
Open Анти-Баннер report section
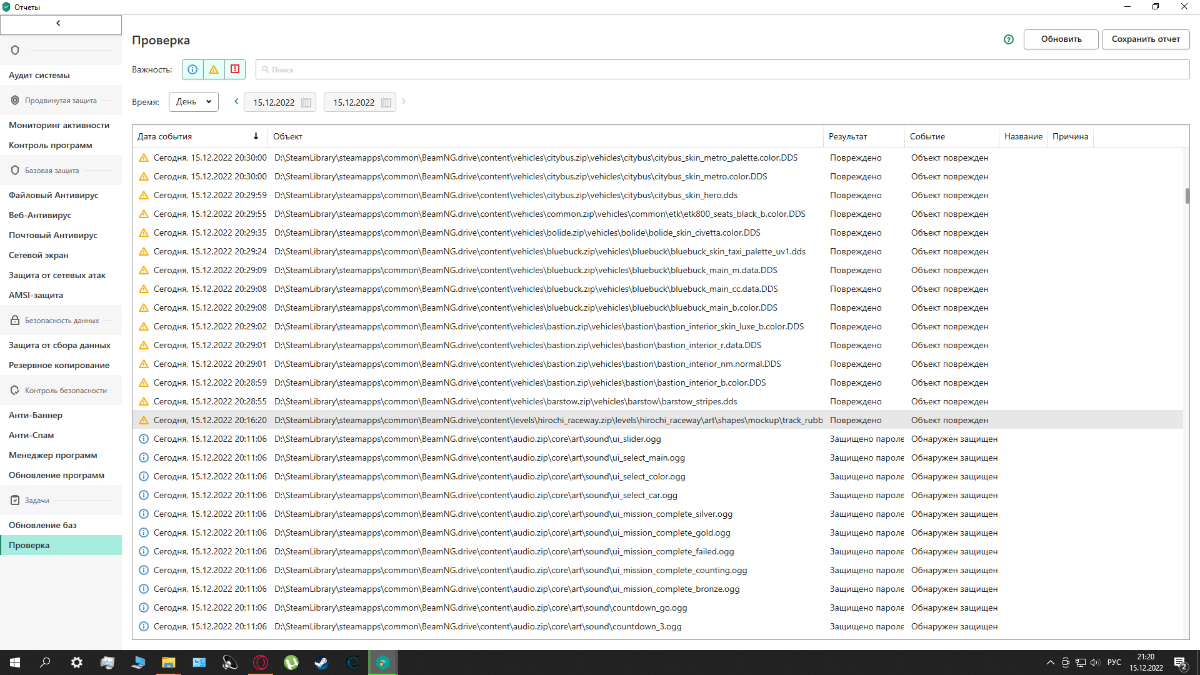pos(61,415)
